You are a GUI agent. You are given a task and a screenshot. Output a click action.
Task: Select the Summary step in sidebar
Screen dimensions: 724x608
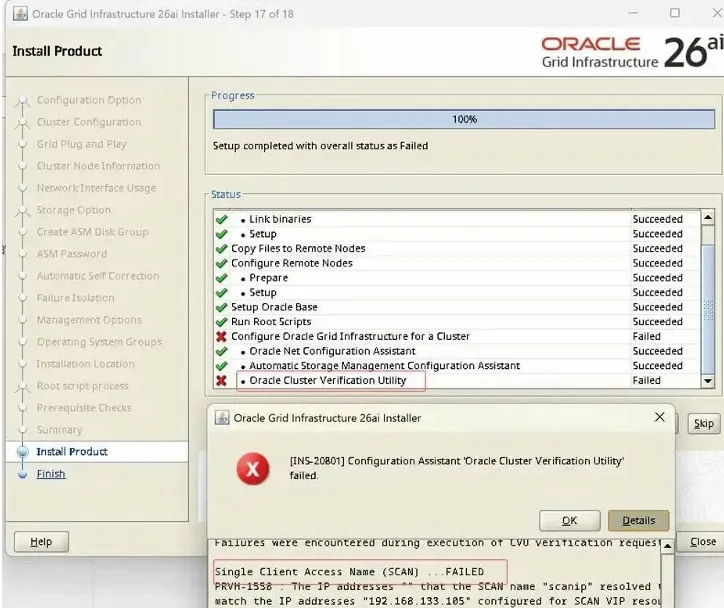(60, 430)
